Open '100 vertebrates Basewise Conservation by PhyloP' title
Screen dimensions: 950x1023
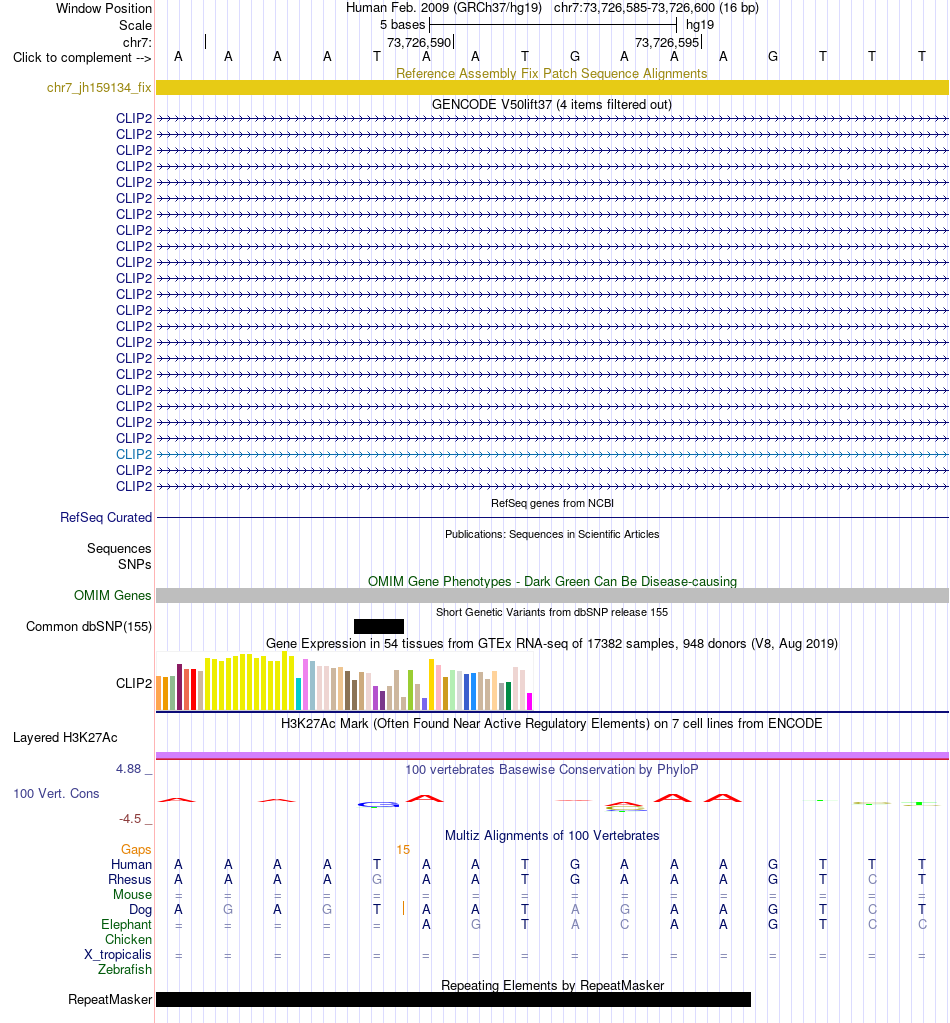pyautogui.click(x=552, y=769)
